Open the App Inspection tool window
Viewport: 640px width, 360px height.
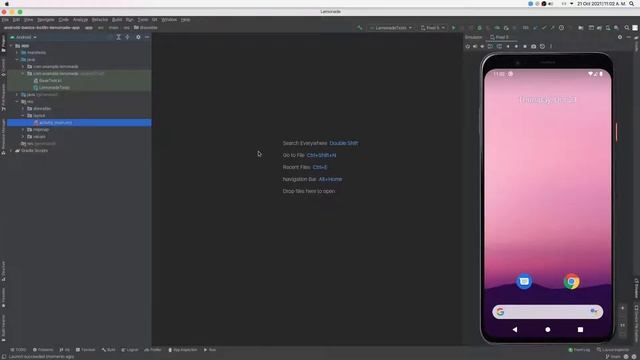(183, 350)
